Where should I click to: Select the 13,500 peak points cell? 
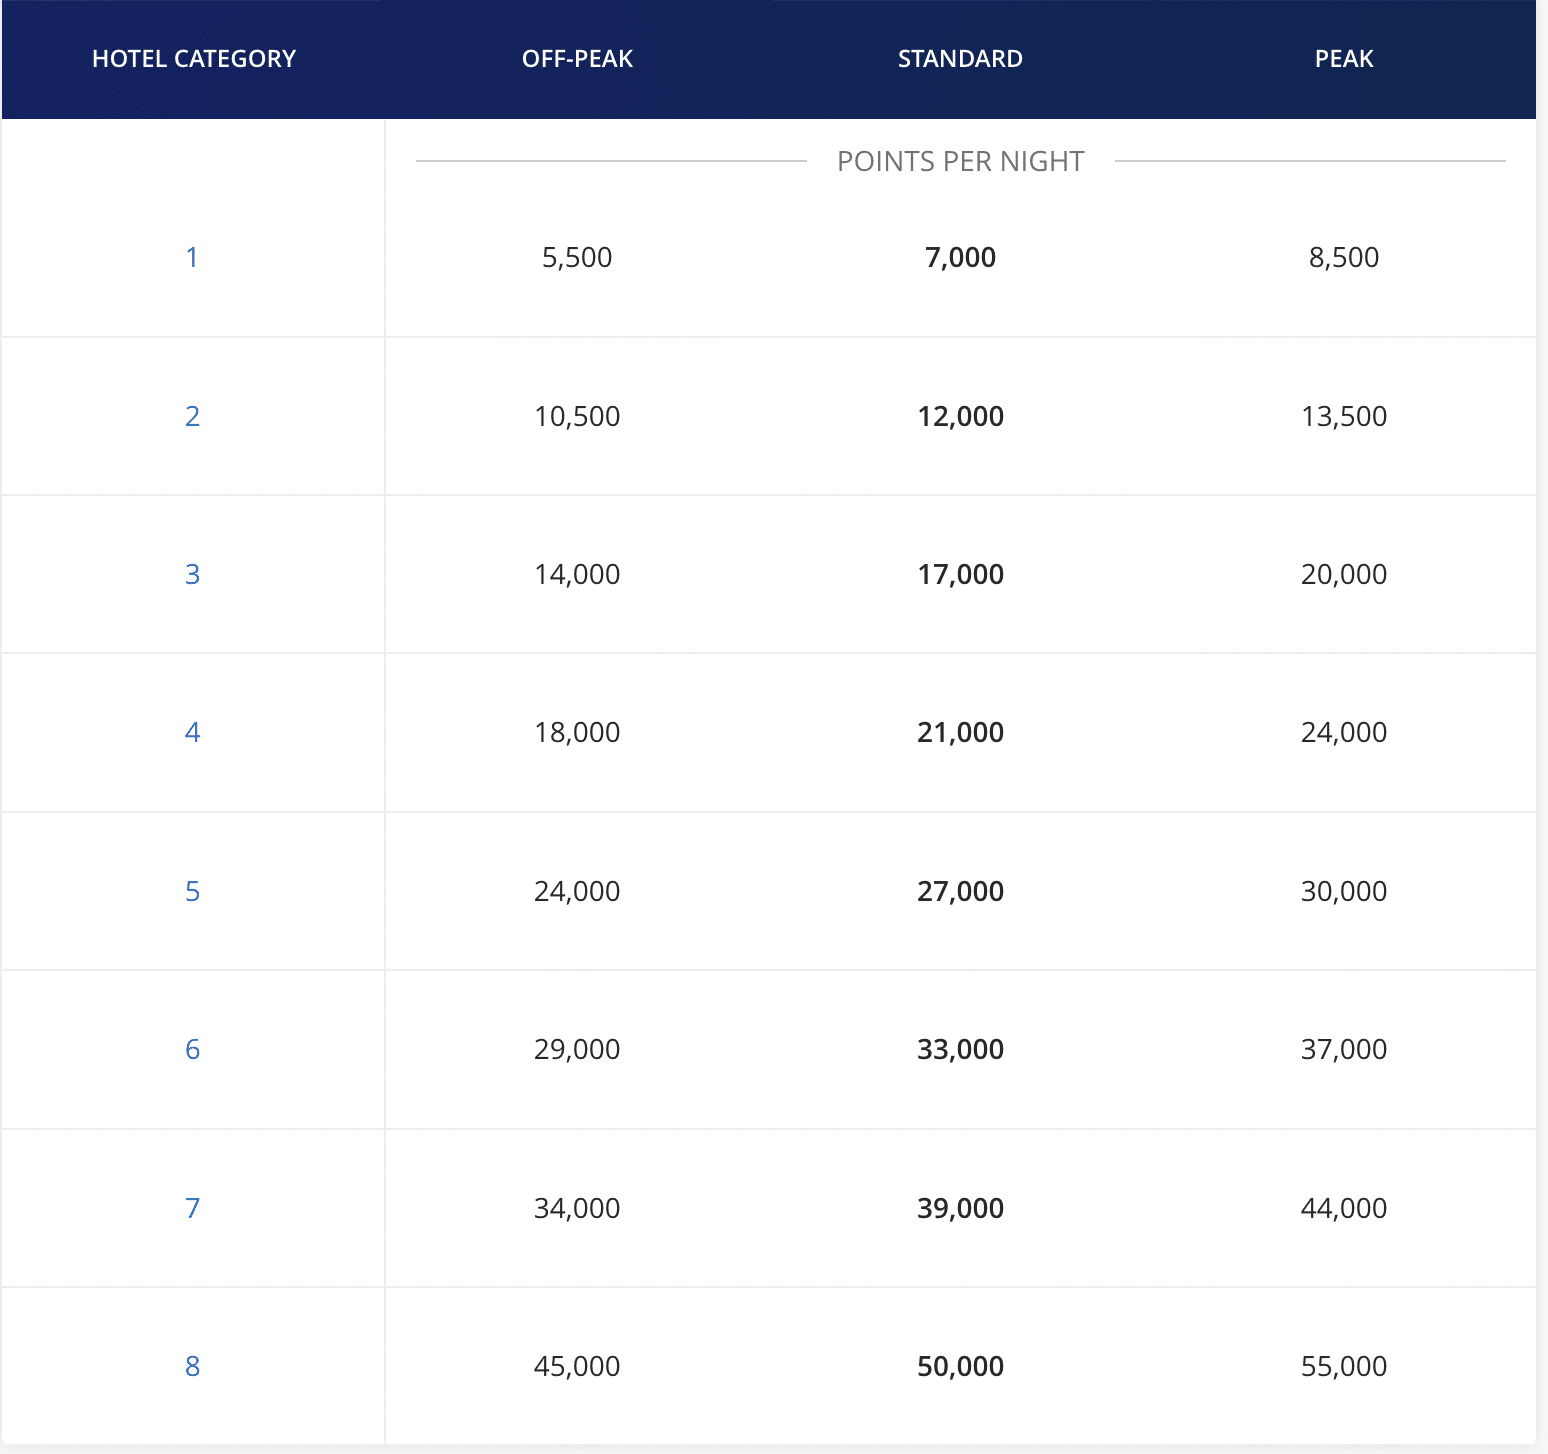pos(1344,416)
